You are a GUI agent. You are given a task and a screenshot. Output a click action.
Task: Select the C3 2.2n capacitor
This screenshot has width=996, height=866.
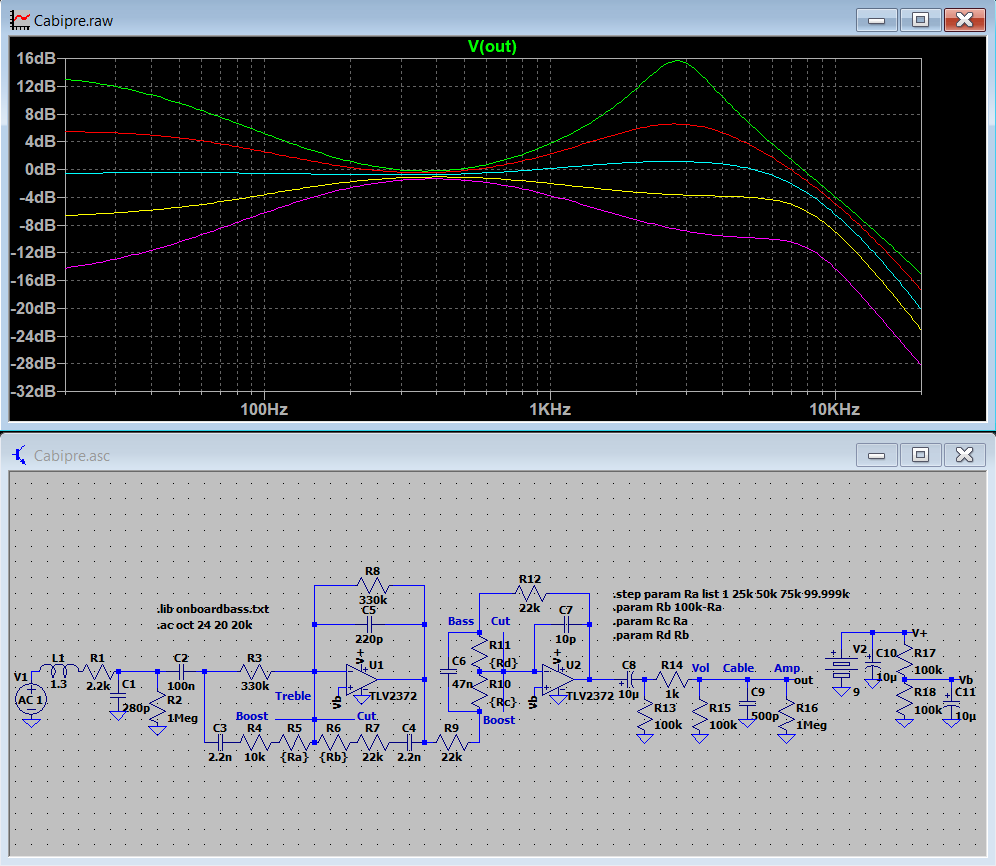(220, 741)
